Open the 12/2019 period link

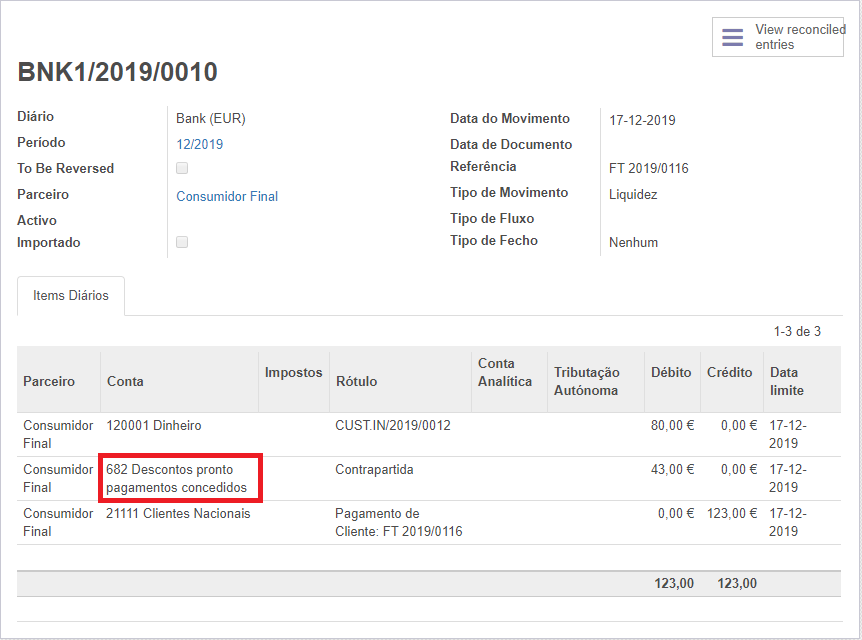coord(200,144)
